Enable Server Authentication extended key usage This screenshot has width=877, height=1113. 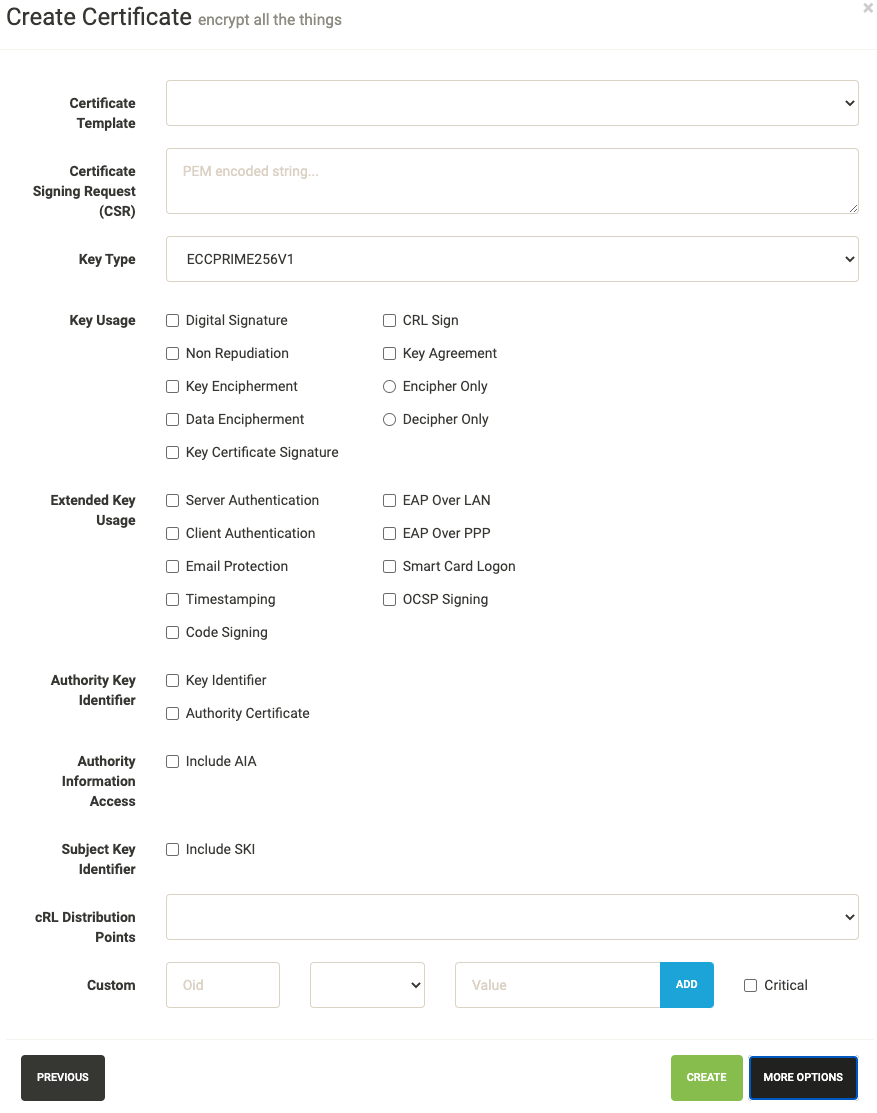(x=172, y=500)
